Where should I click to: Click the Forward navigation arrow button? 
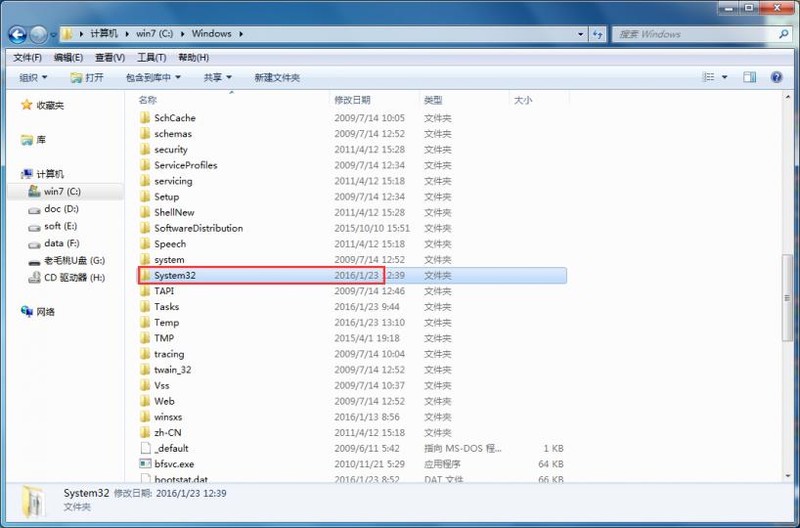pos(38,35)
